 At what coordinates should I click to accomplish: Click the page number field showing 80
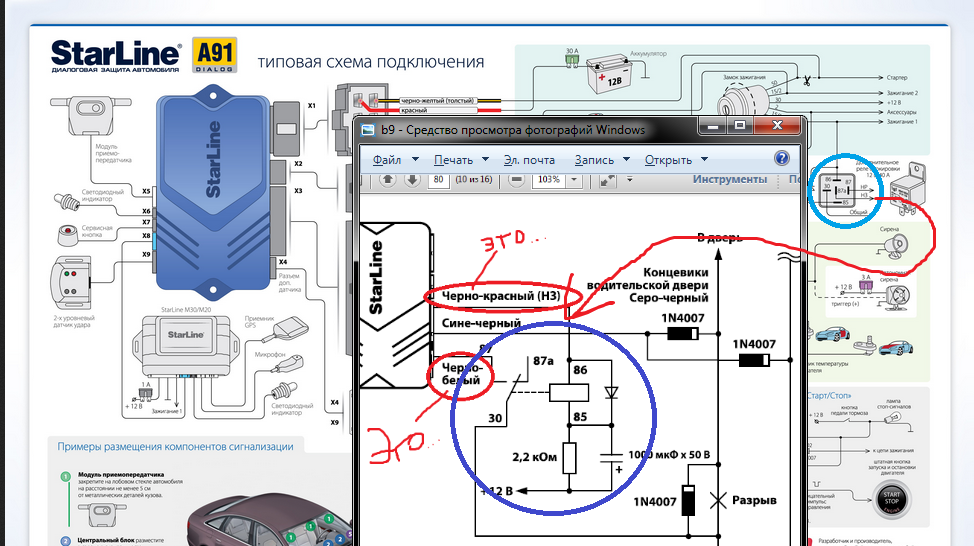439,180
